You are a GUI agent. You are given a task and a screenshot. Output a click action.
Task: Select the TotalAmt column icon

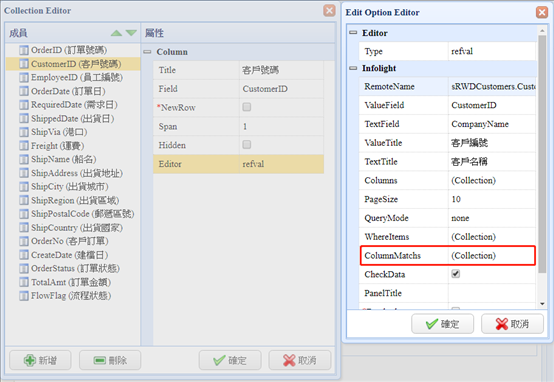pyautogui.click(x=24, y=282)
